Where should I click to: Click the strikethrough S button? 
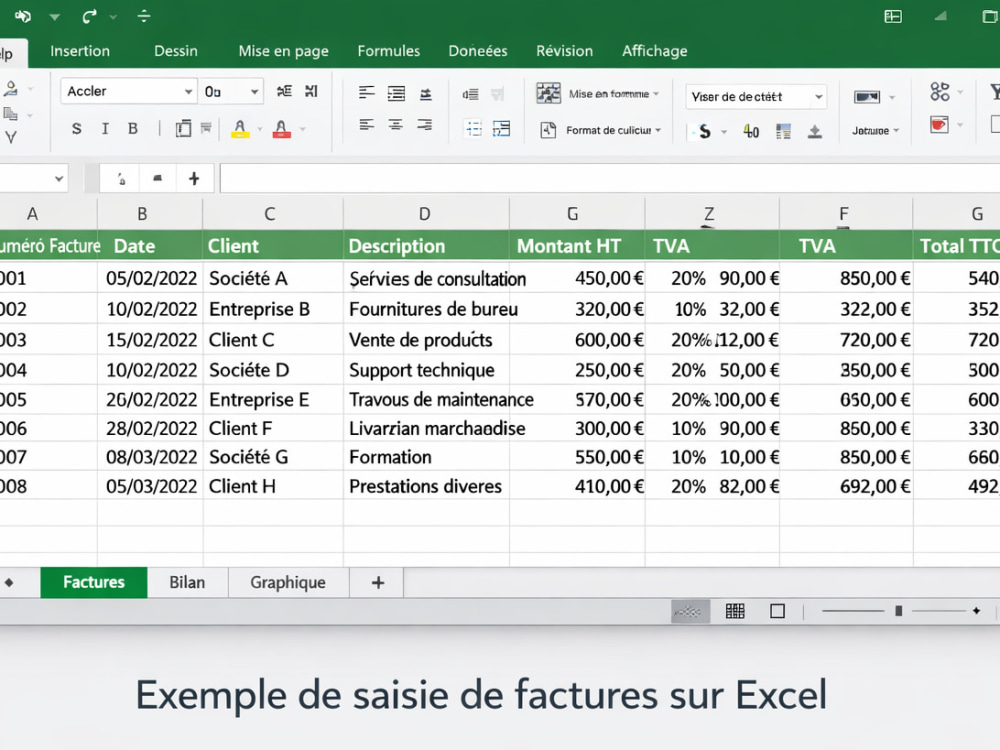(x=77, y=129)
